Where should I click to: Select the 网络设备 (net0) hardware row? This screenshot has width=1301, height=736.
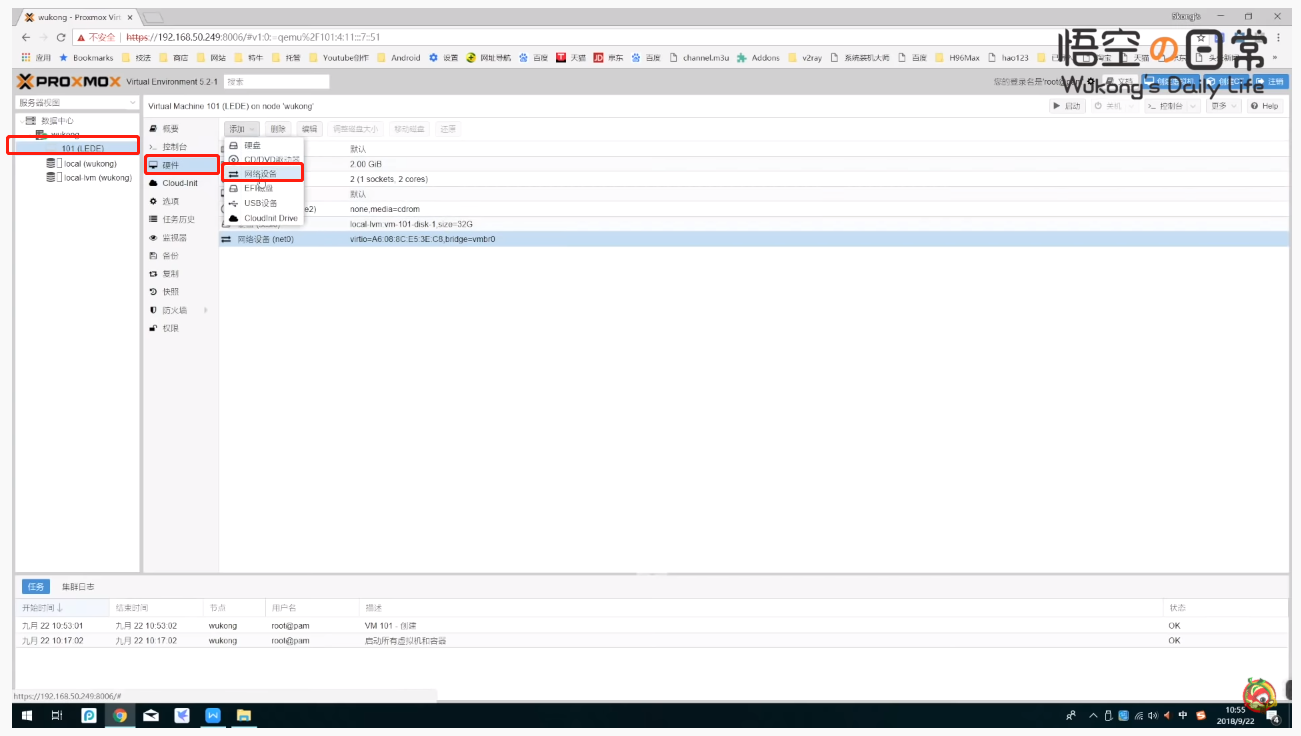pos(754,239)
